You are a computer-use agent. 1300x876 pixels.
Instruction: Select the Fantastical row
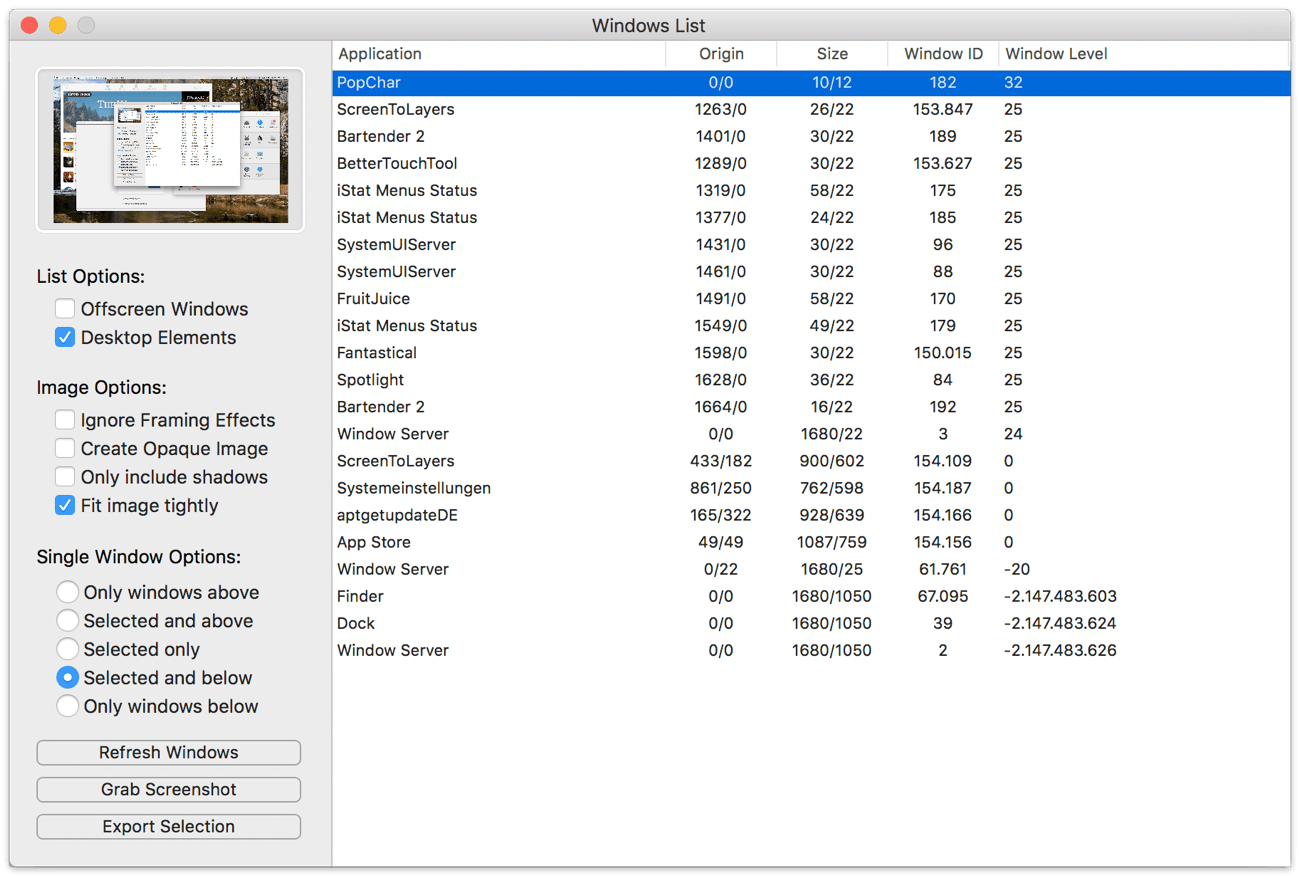(811, 352)
